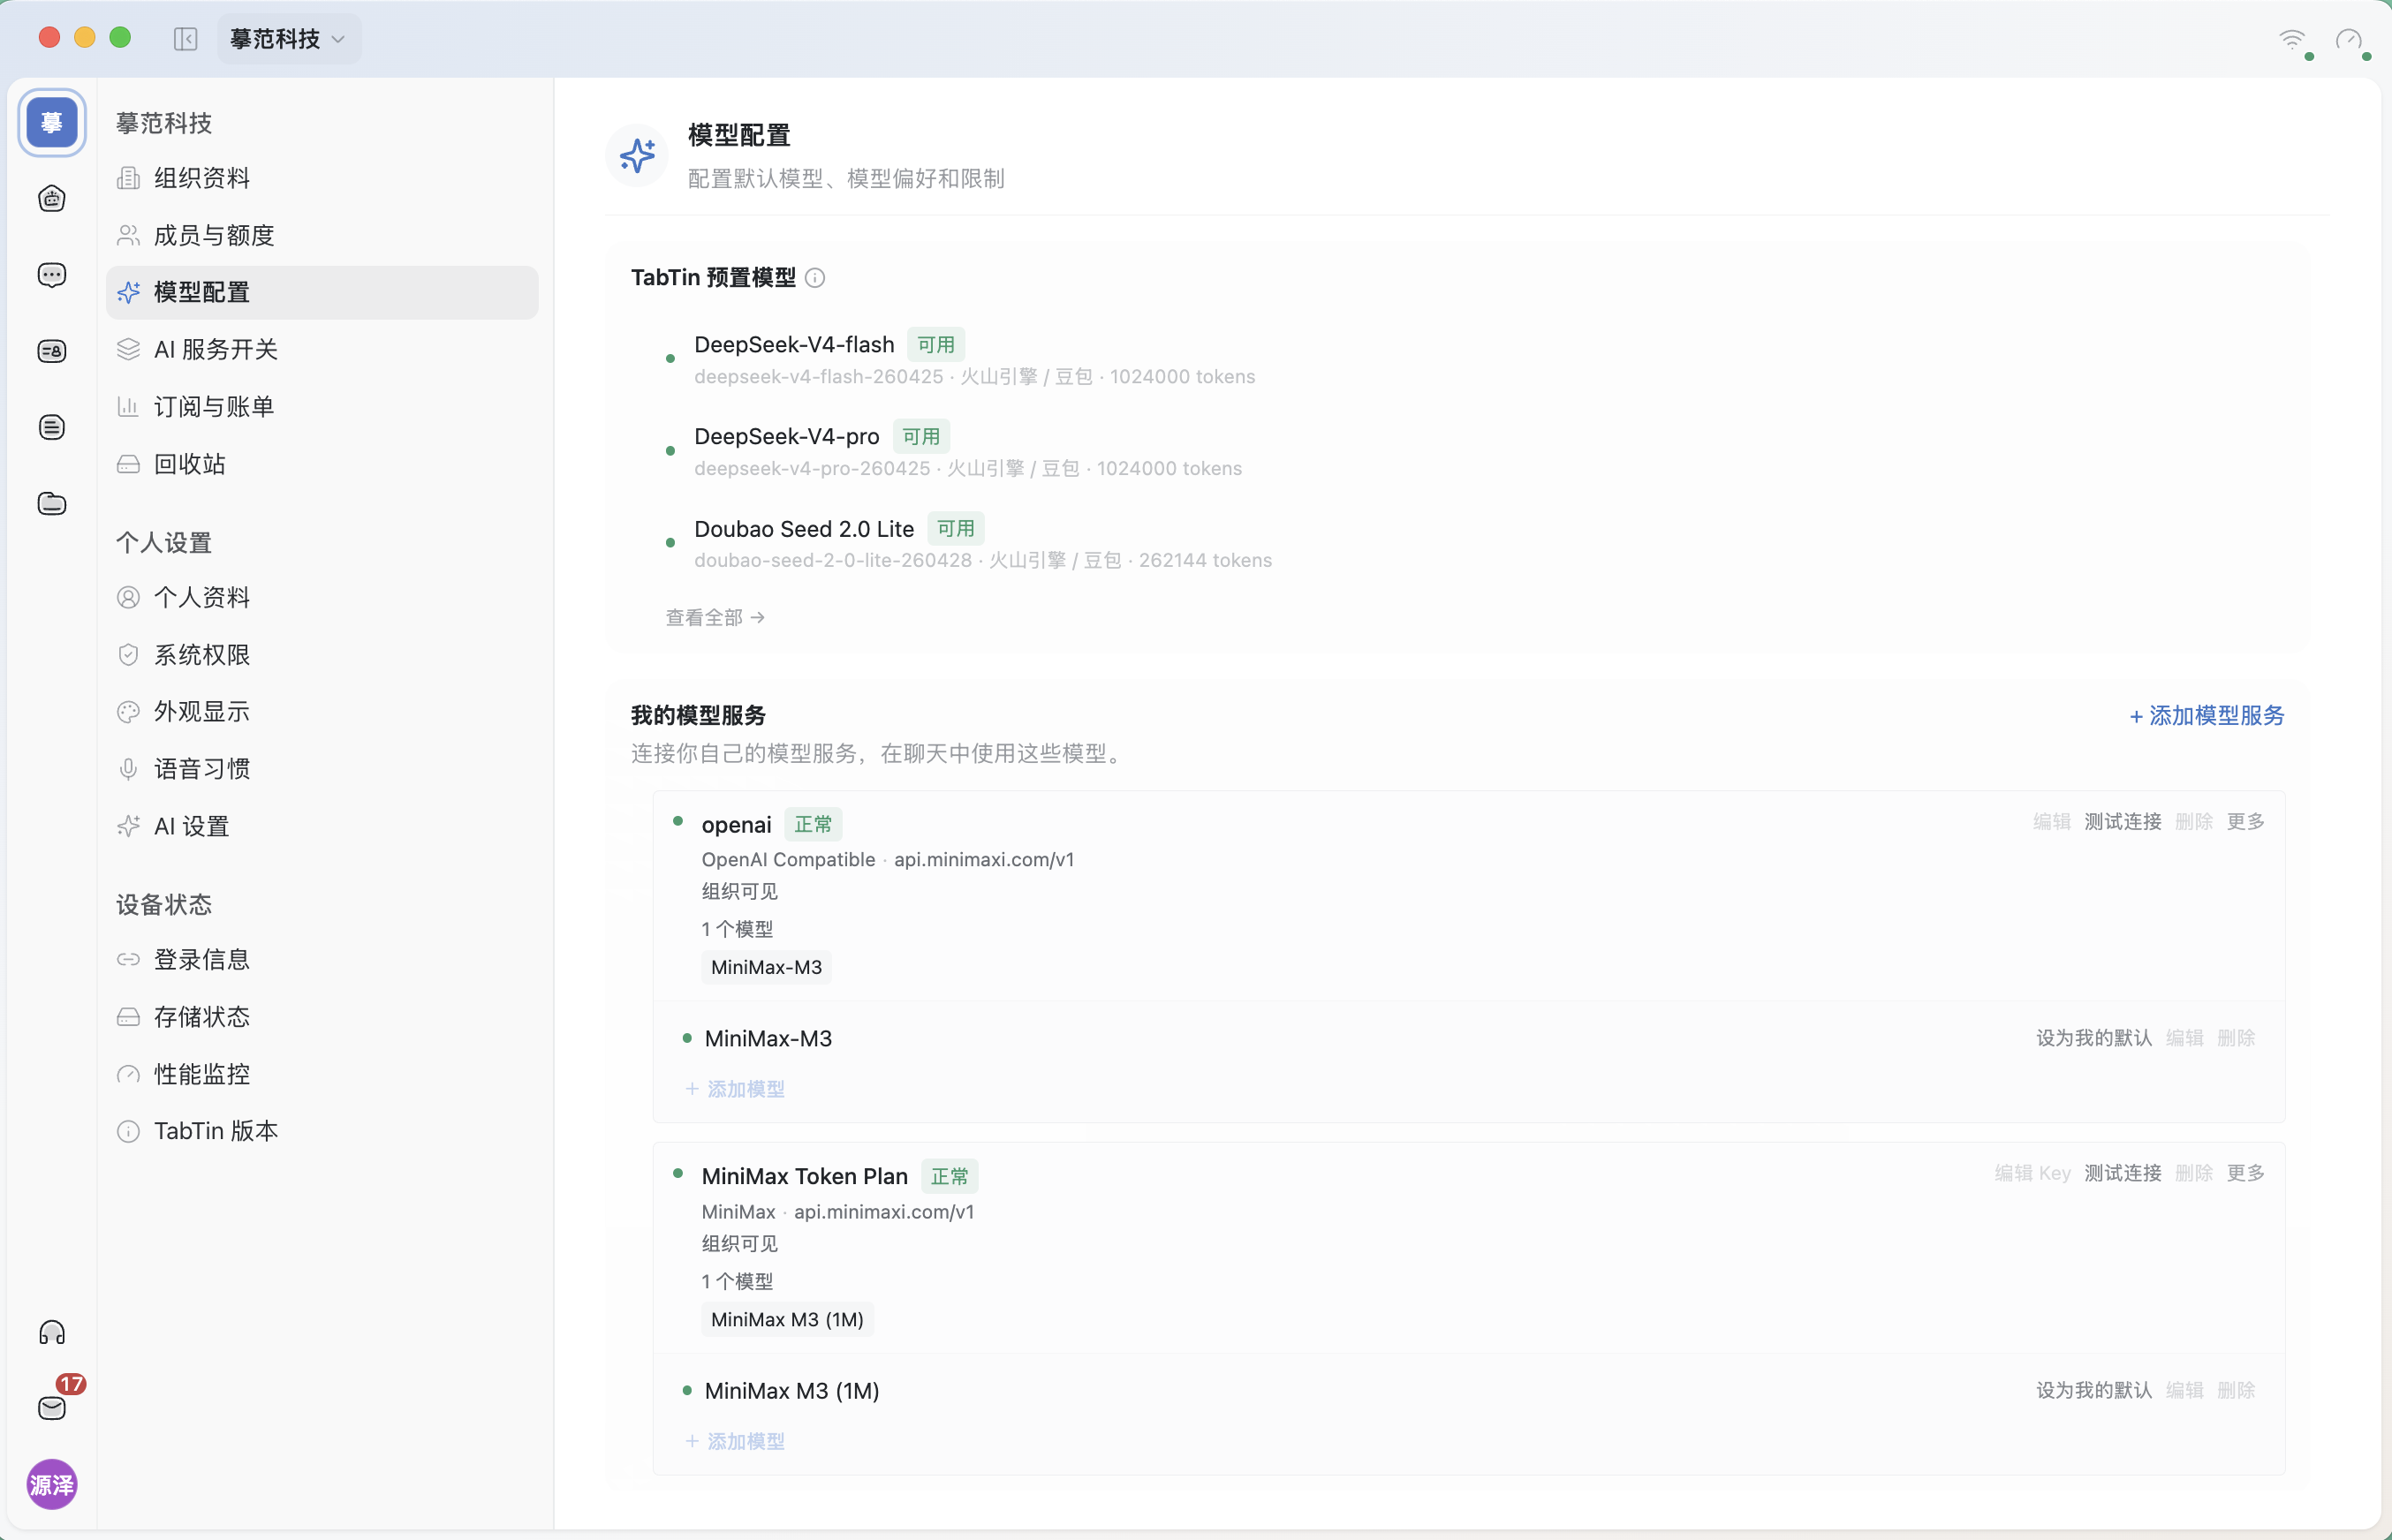Open the inbox with 17 badge
The image size is (2392, 1540).
coord(52,1408)
